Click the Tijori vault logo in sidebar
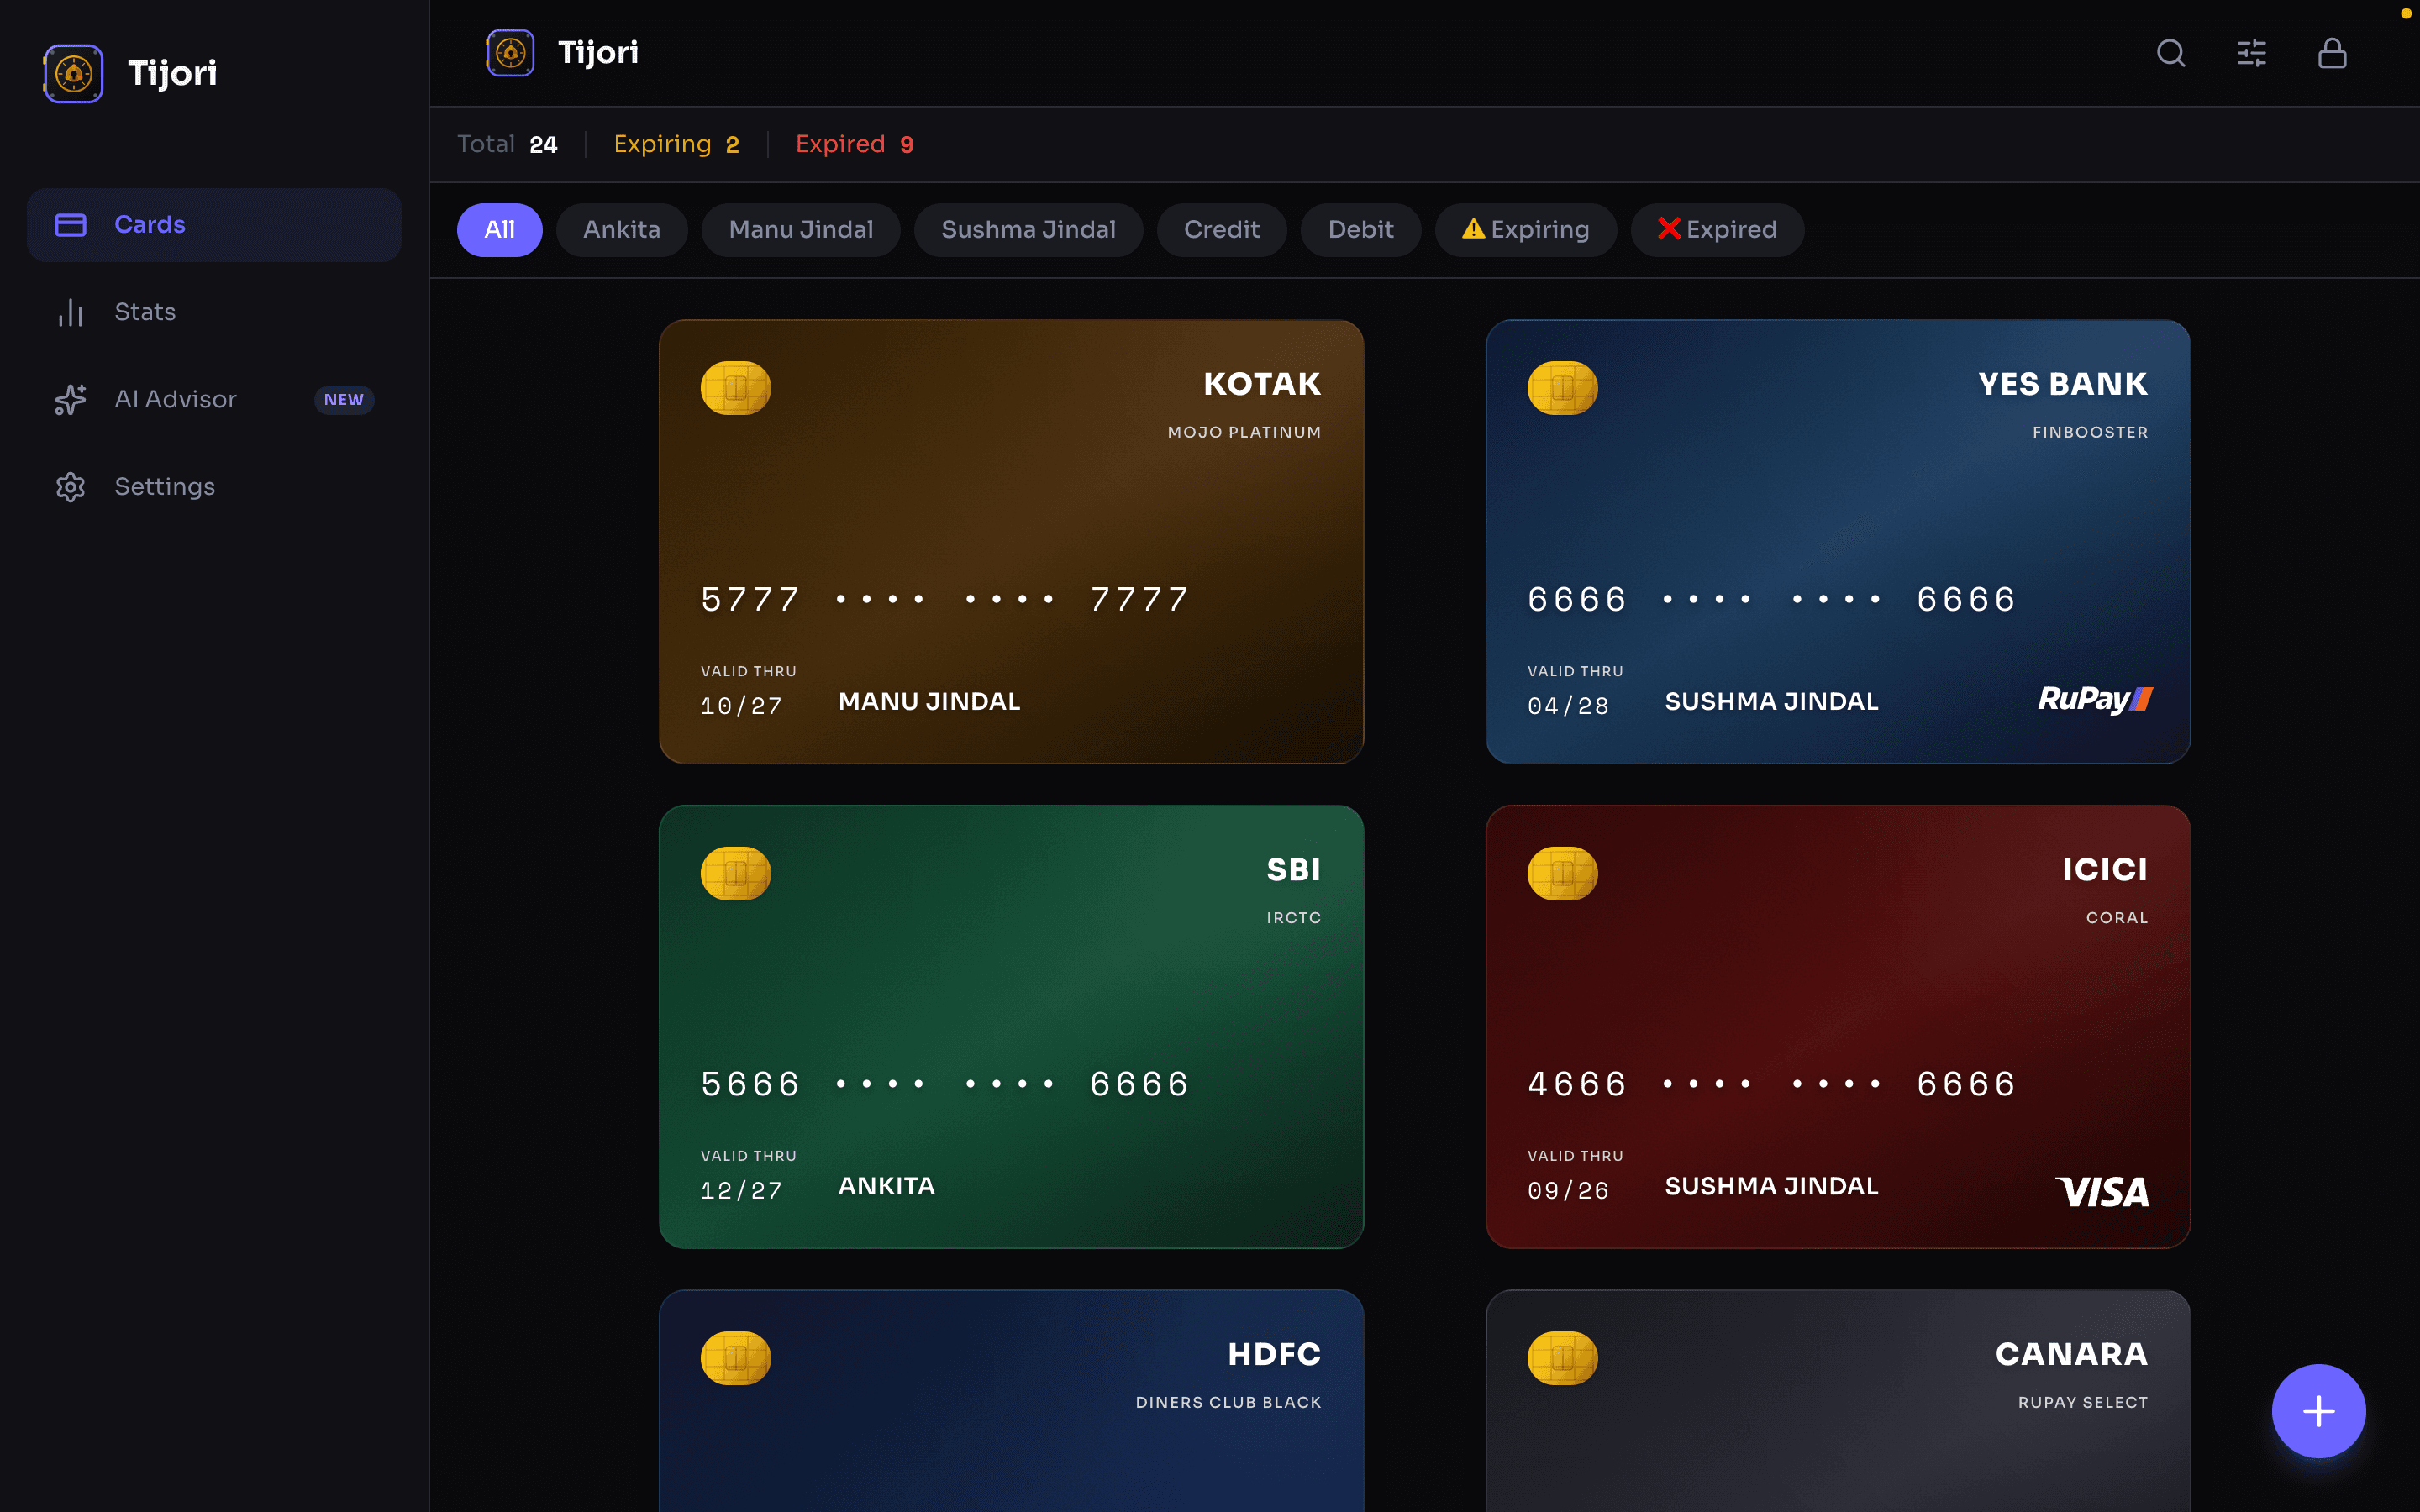This screenshot has height=1512, width=2420. pos(73,73)
